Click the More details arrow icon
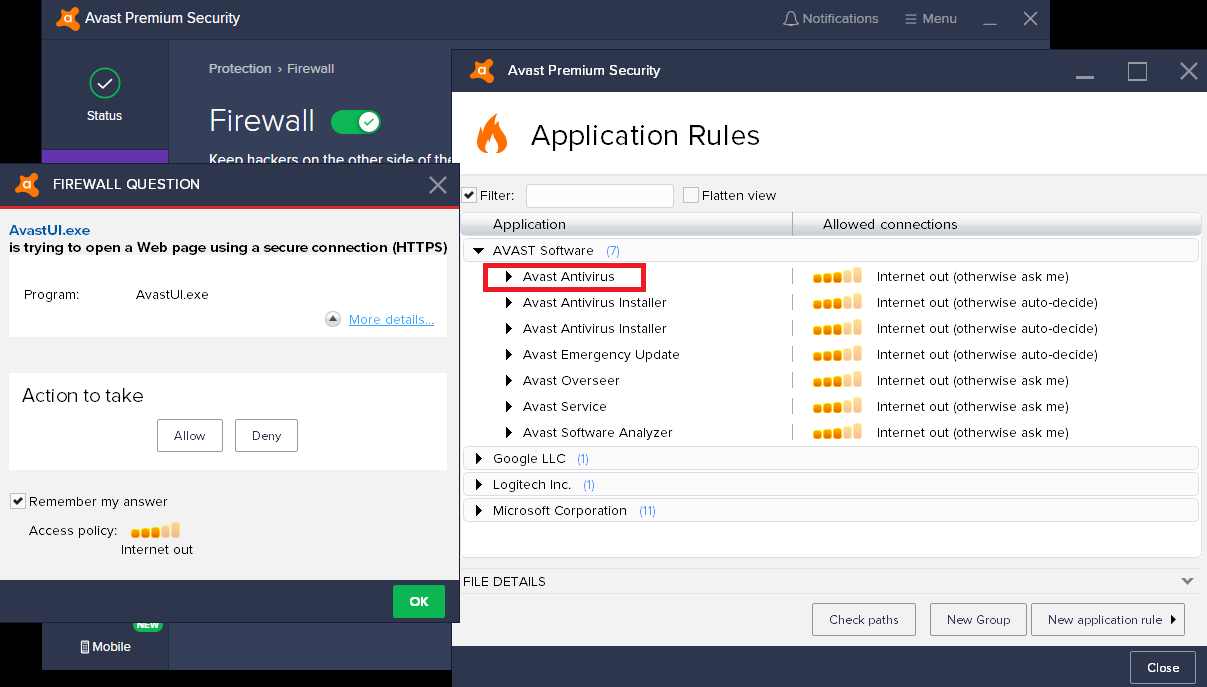Image resolution: width=1207 pixels, height=687 pixels. (333, 319)
